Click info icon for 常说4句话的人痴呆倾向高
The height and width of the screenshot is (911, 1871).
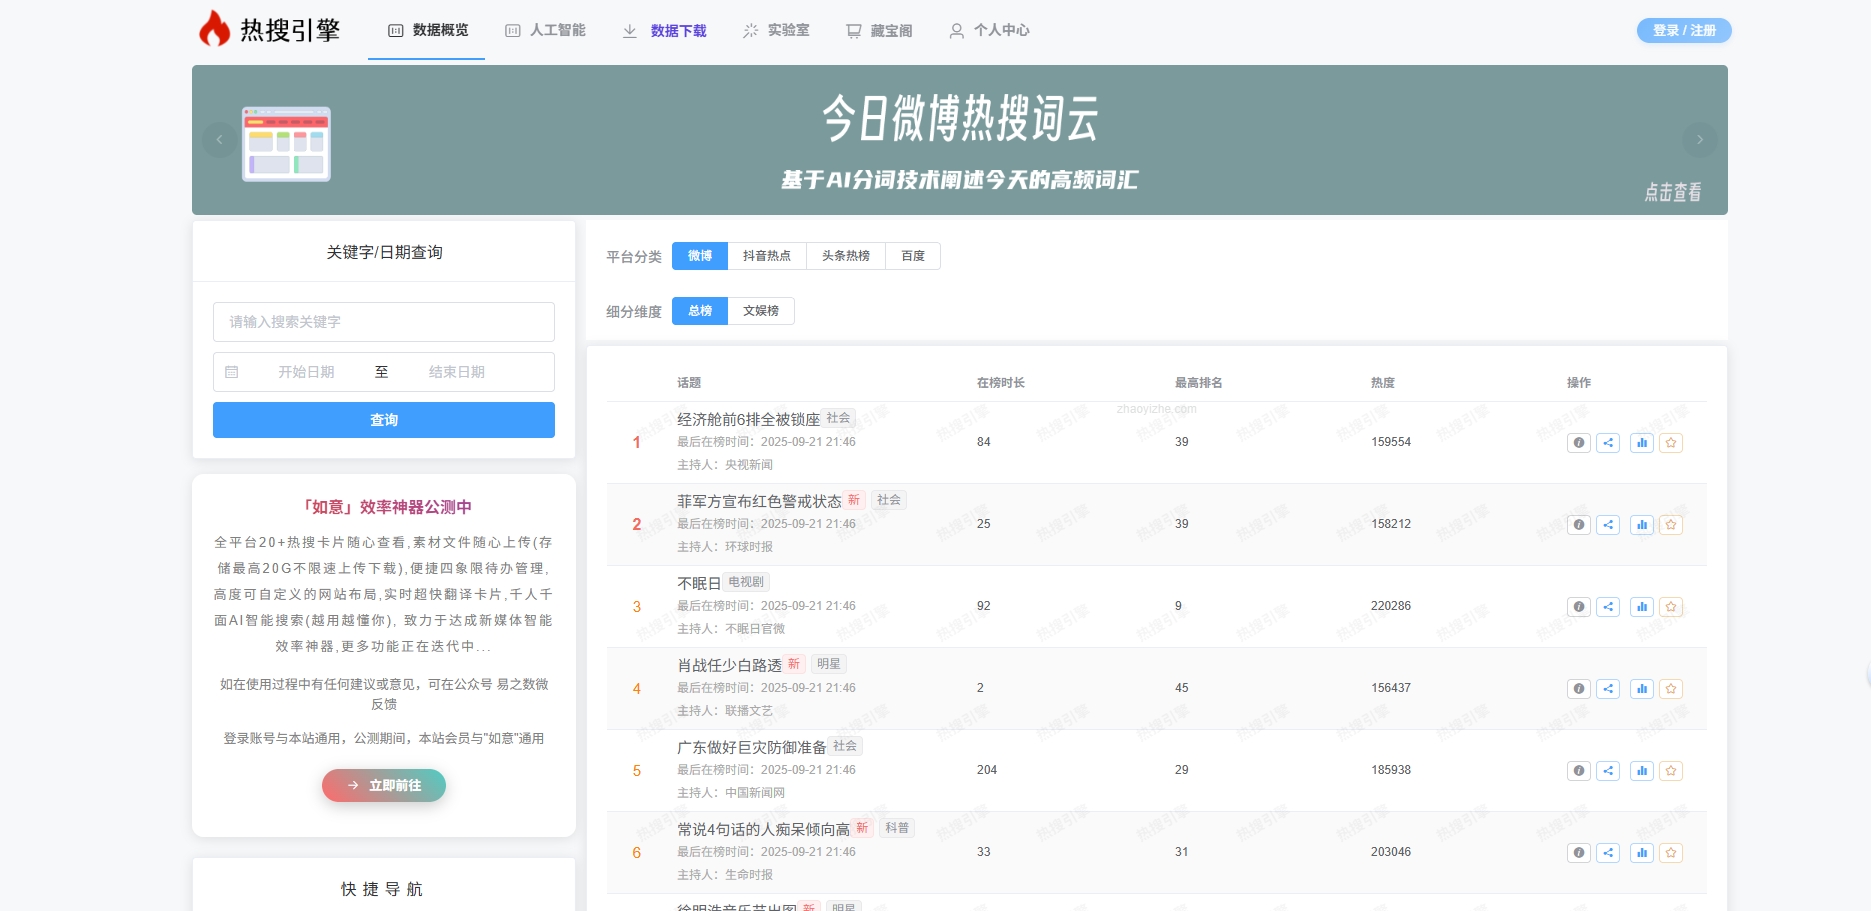coord(1579,852)
